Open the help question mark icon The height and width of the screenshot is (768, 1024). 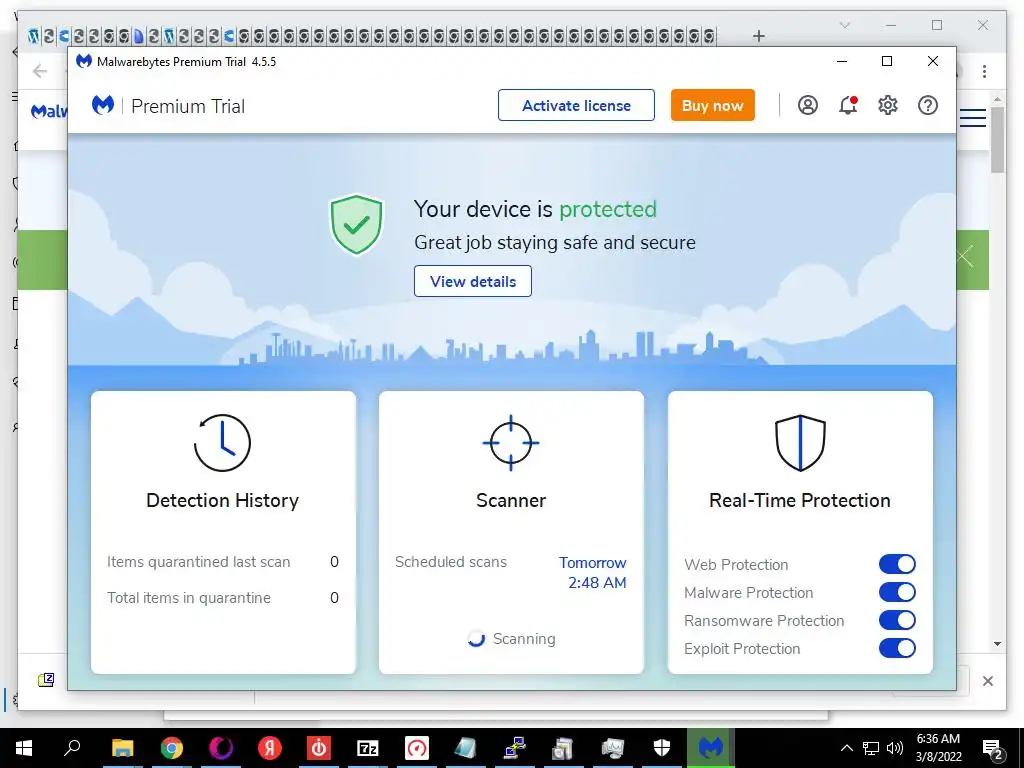point(927,105)
